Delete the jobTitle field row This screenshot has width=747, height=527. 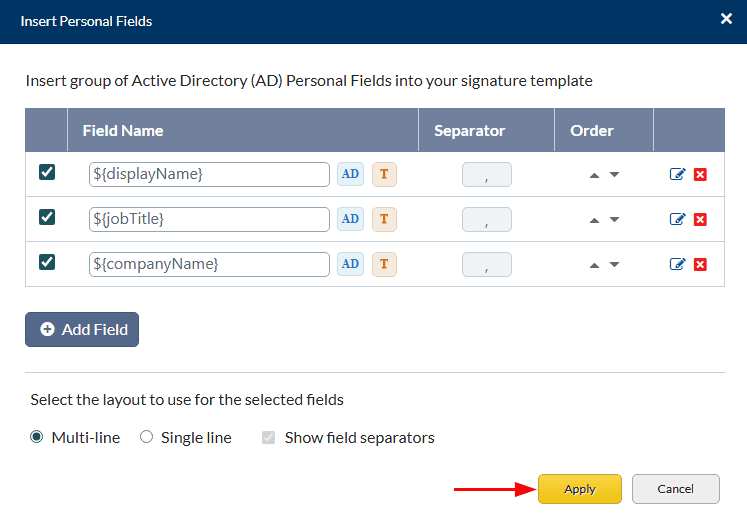[x=700, y=219]
